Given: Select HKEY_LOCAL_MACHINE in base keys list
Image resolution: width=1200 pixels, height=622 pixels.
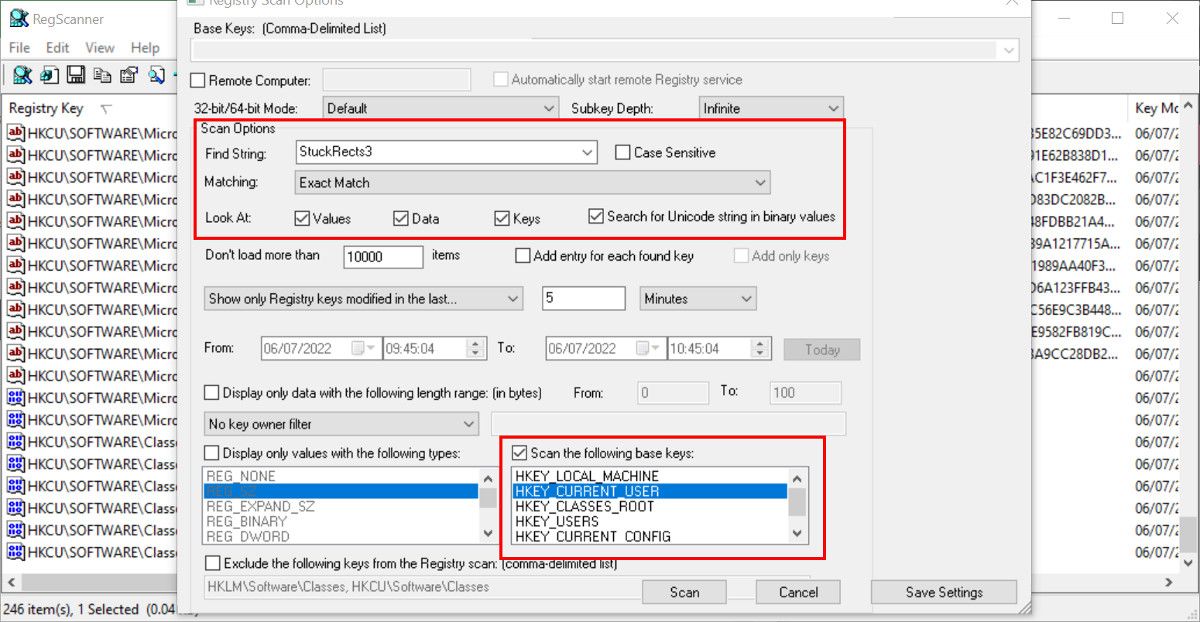Looking at the screenshot, I should click(649, 476).
